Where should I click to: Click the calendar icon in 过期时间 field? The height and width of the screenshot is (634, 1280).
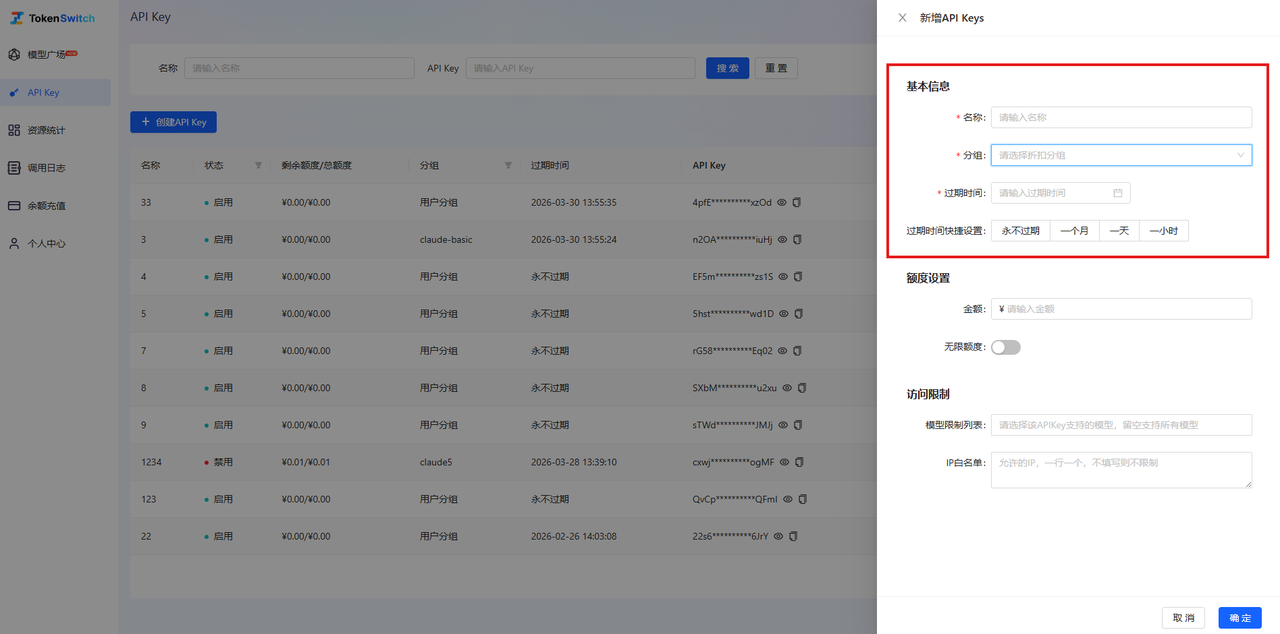click(1118, 193)
